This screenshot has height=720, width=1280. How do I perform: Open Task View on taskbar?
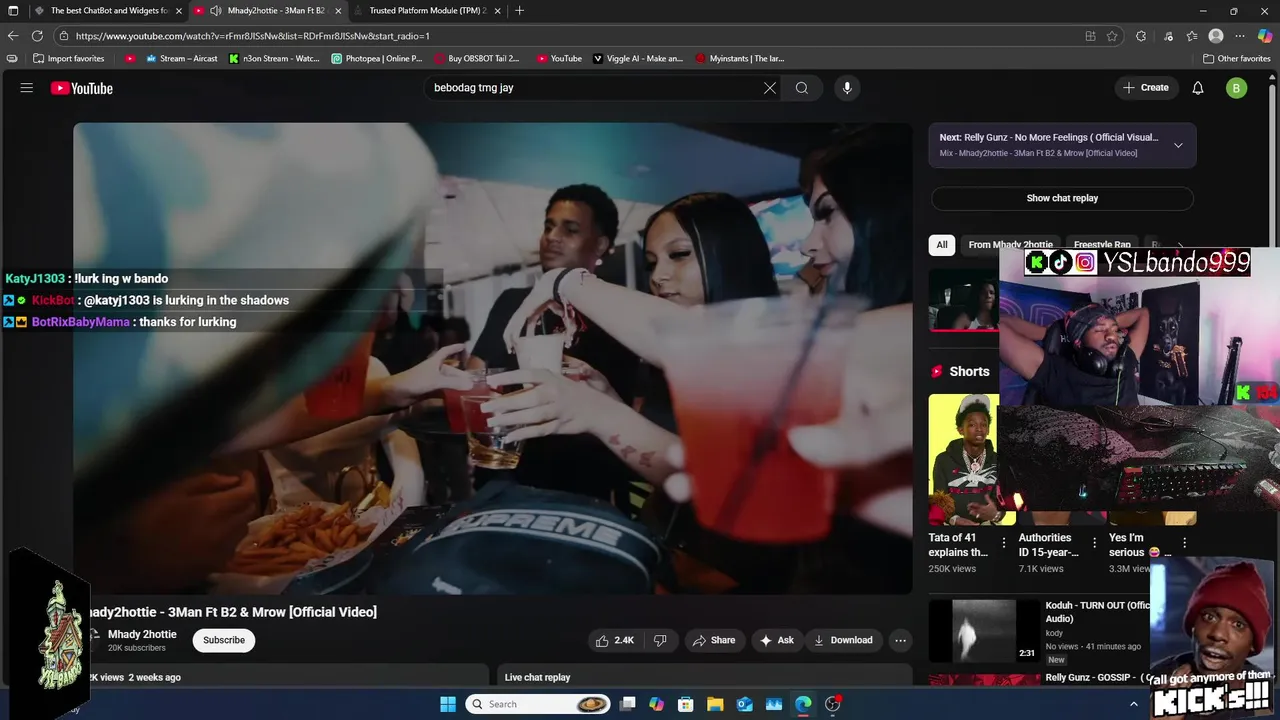(x=627, y=704)
